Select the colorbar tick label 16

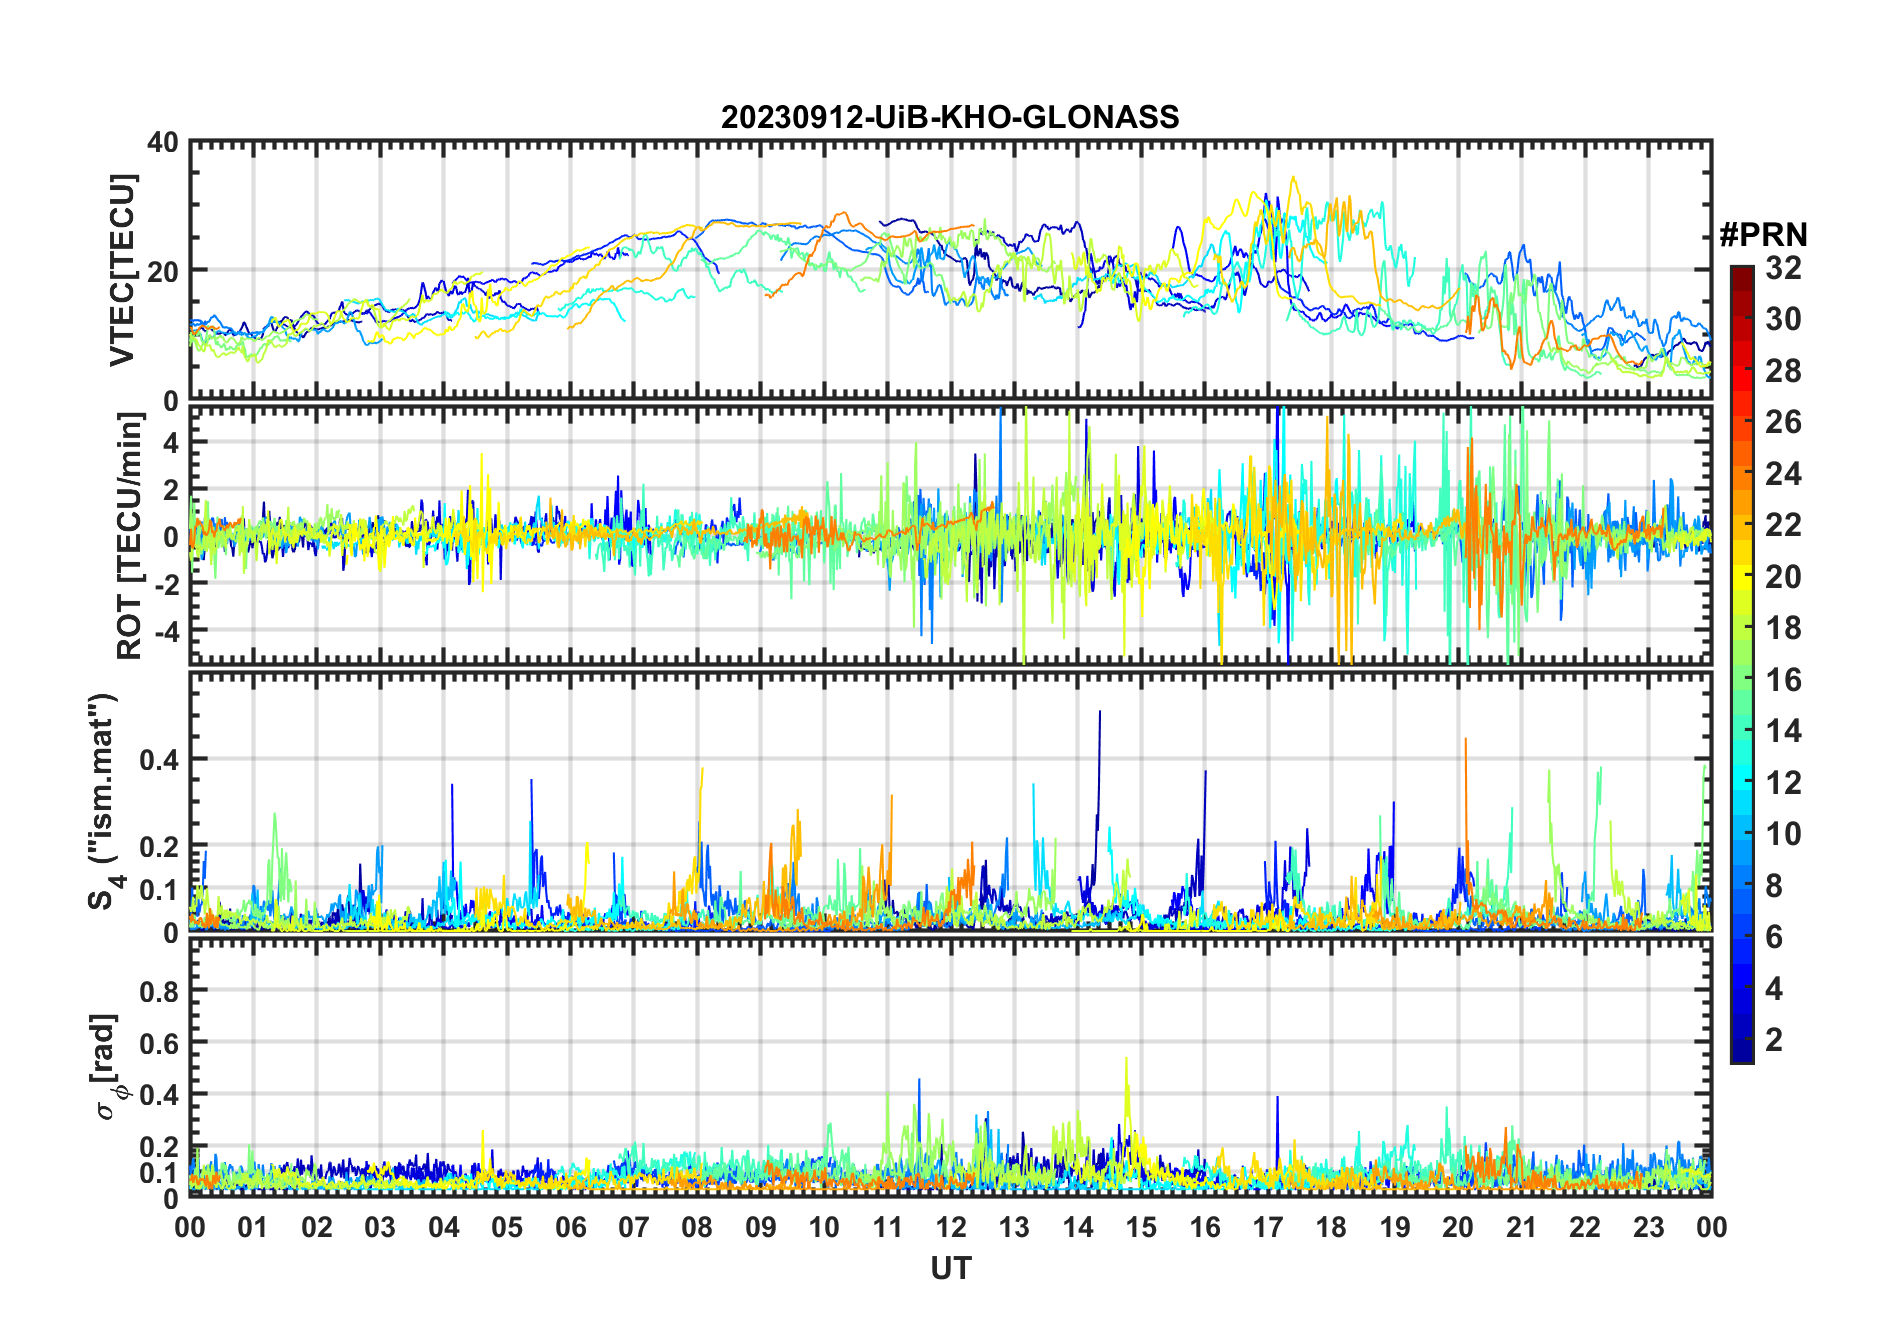coord(1783,680)
